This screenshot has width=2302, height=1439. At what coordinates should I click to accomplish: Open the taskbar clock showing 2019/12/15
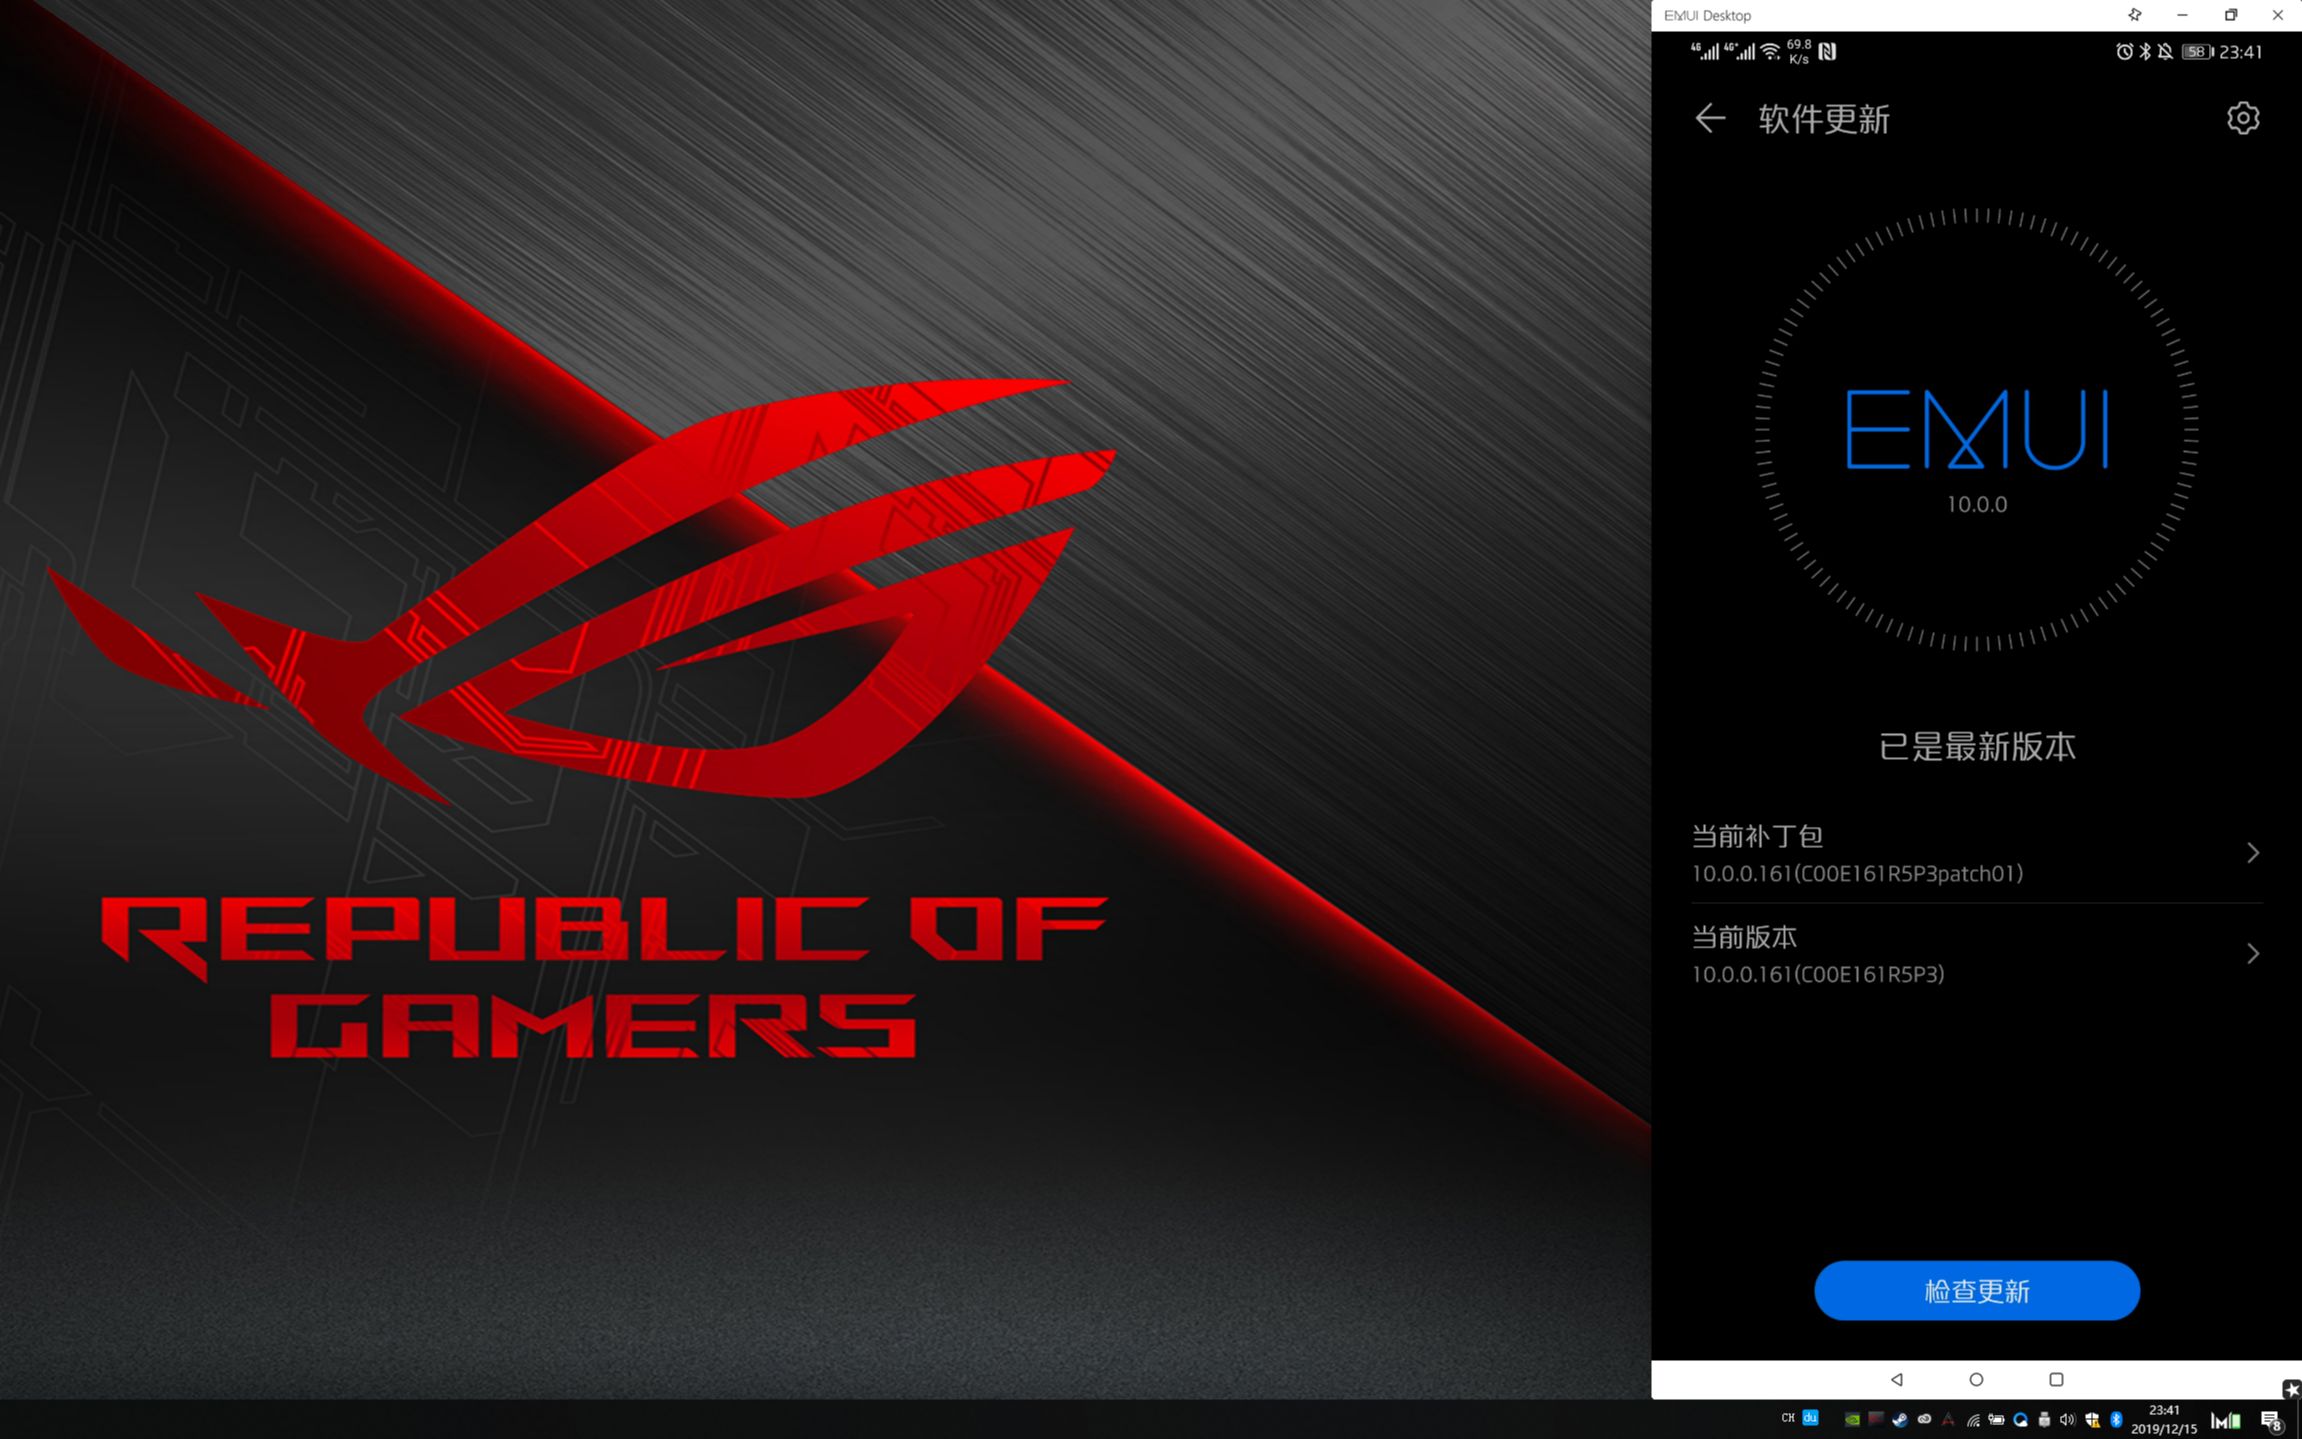2164,1419
